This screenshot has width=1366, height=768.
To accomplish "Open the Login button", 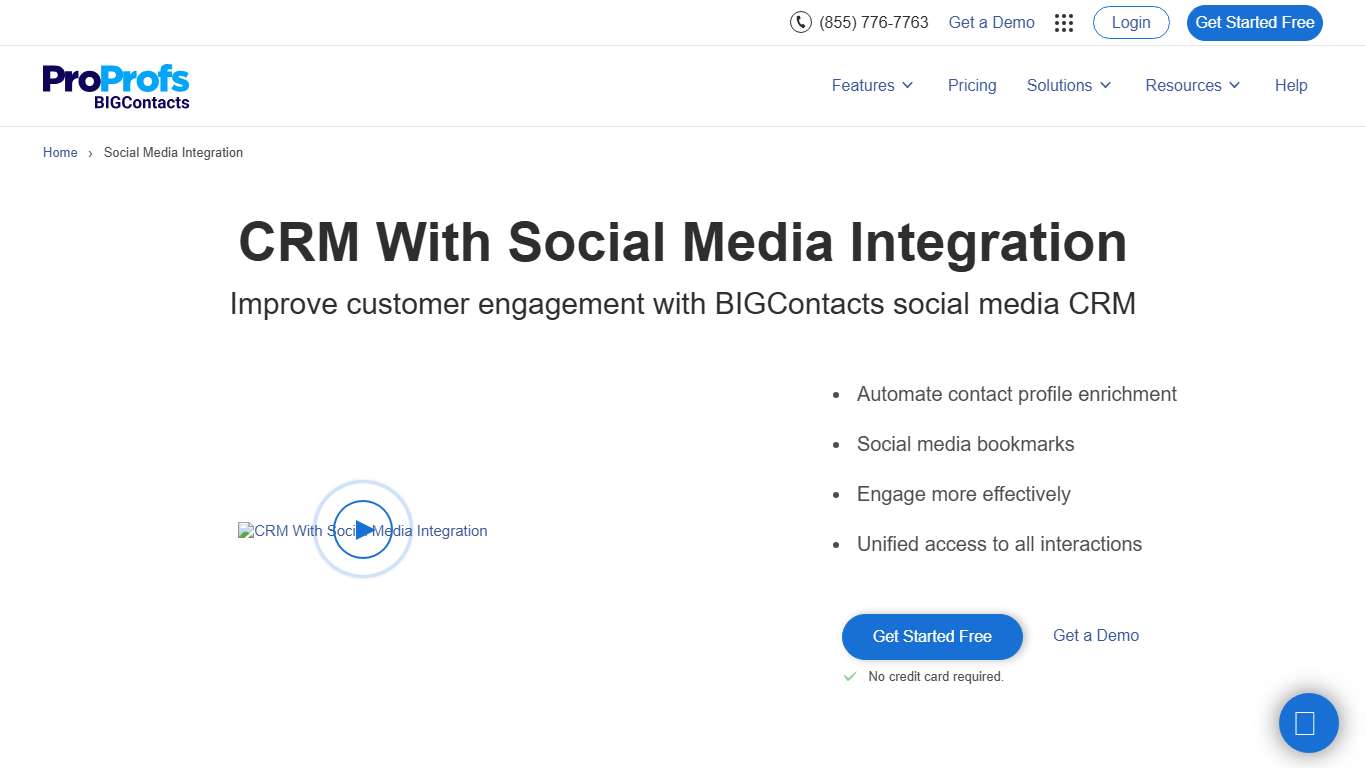I will coord(1130,22).
